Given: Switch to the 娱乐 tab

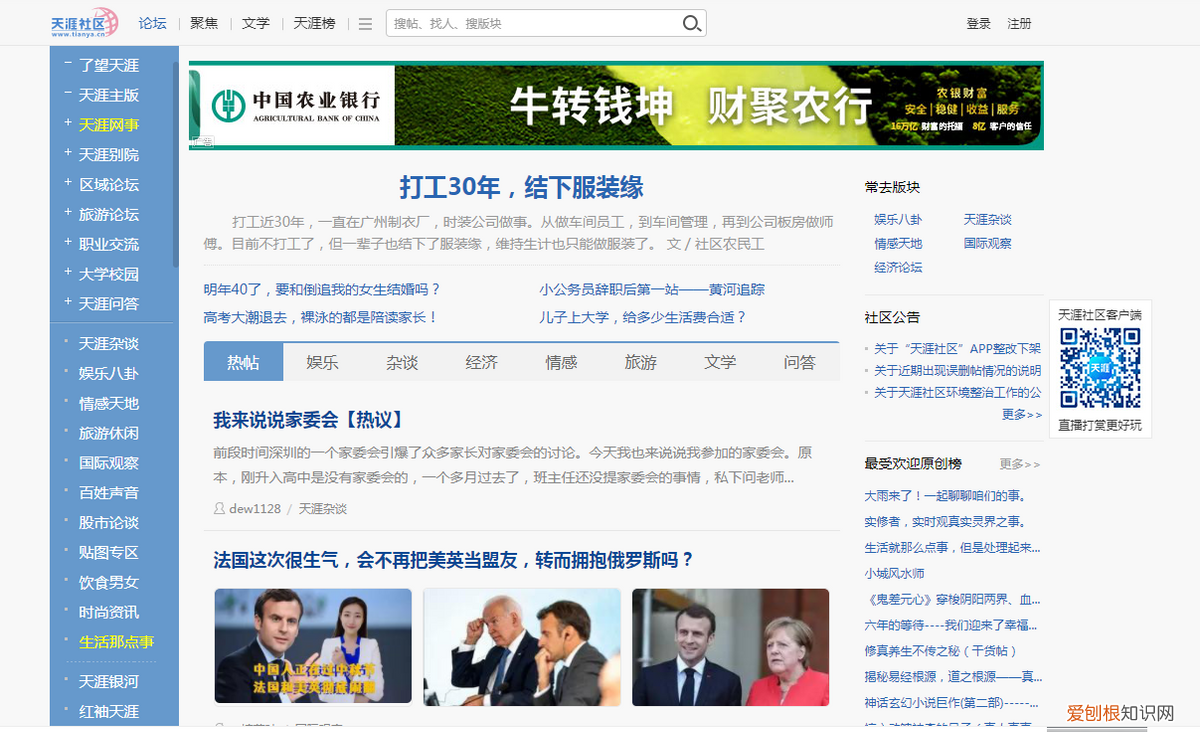Looking at the screenshot, I should (x=322, y=362).
